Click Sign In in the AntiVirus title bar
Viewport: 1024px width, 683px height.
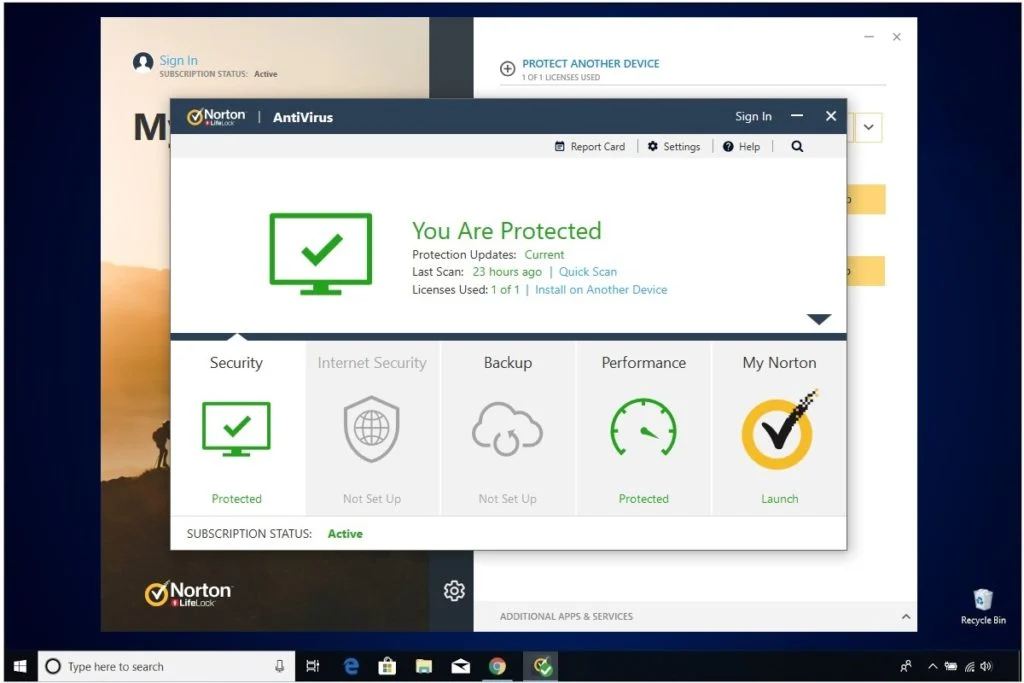coord(753,116)
